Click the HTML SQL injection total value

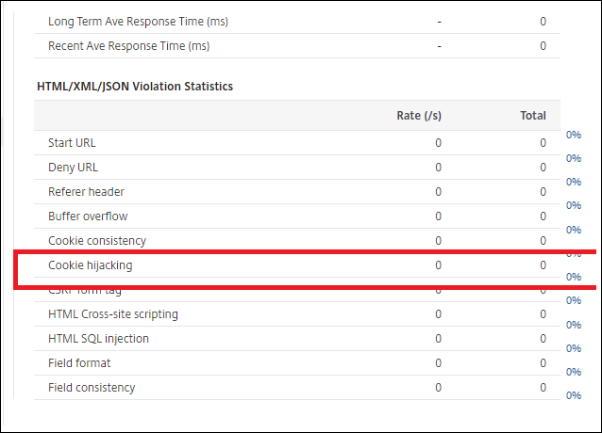[543, 339]
